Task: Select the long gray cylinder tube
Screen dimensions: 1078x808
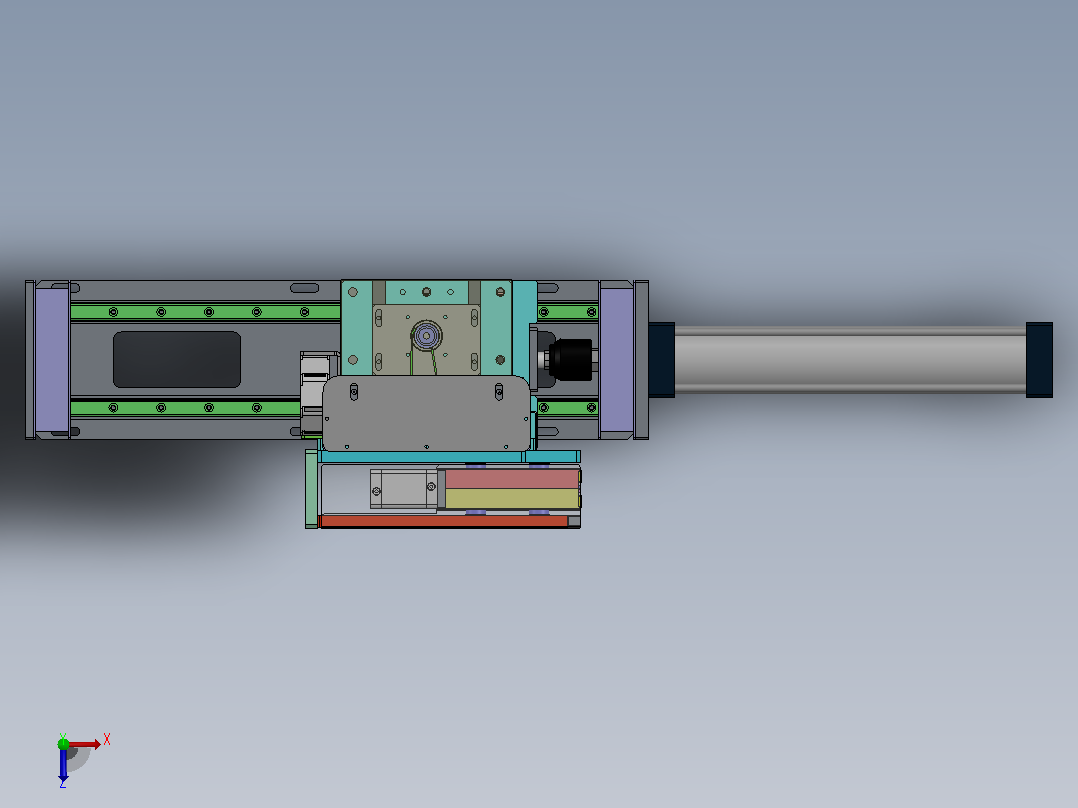Action: (x=850, y=360)
